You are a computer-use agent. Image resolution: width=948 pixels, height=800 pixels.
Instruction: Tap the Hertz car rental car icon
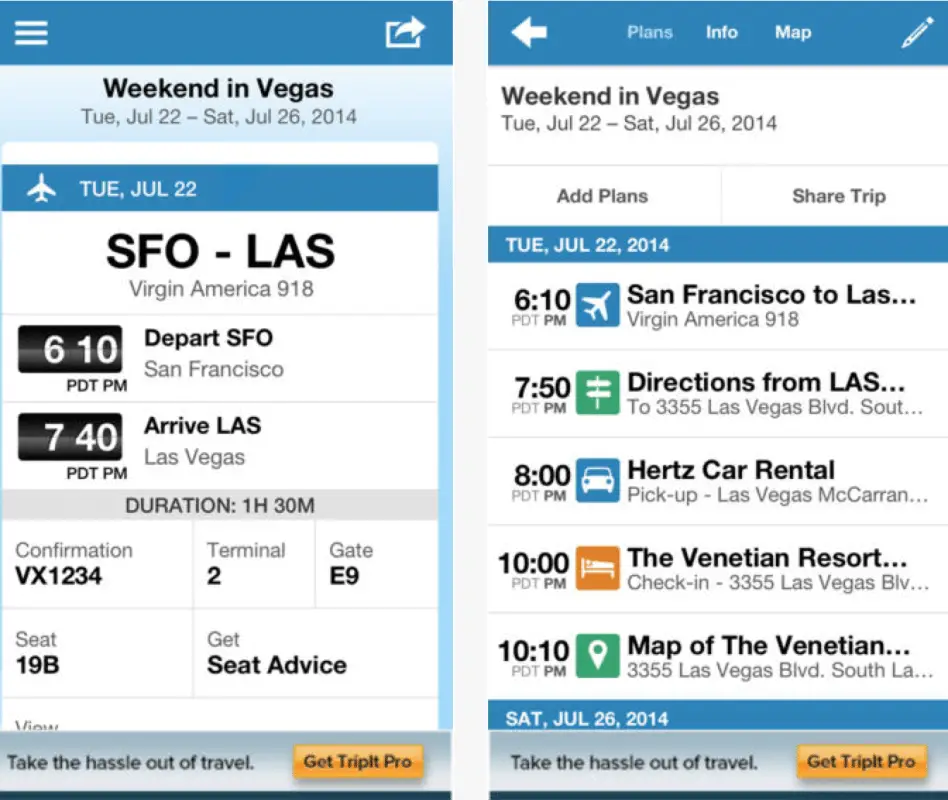tap(597, 480)
